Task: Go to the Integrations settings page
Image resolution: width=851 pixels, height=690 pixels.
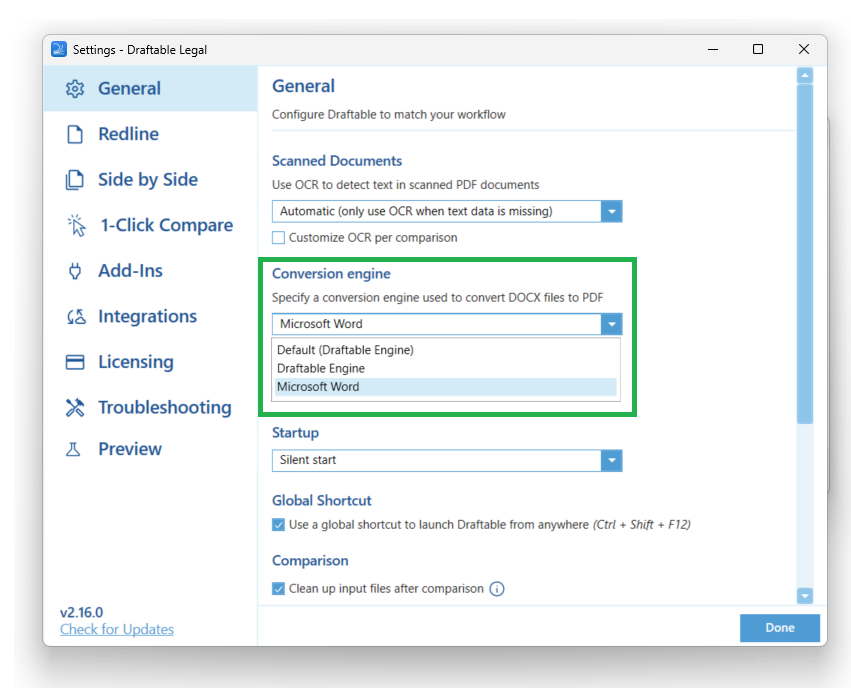Action: [146, 316]
